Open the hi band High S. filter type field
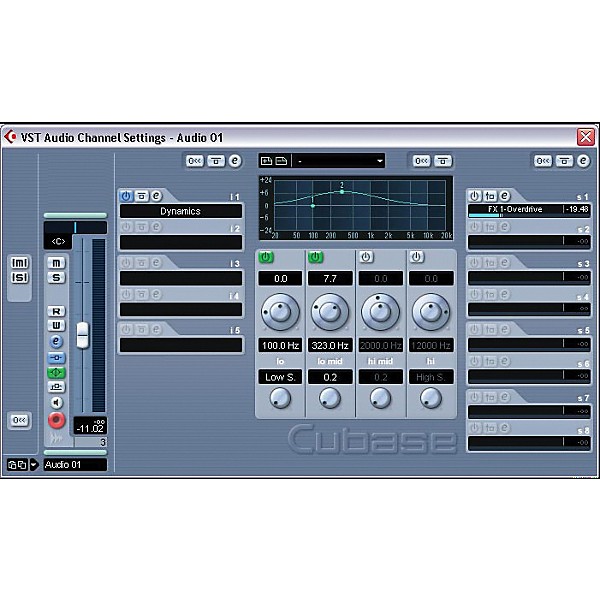 [431, 377]
